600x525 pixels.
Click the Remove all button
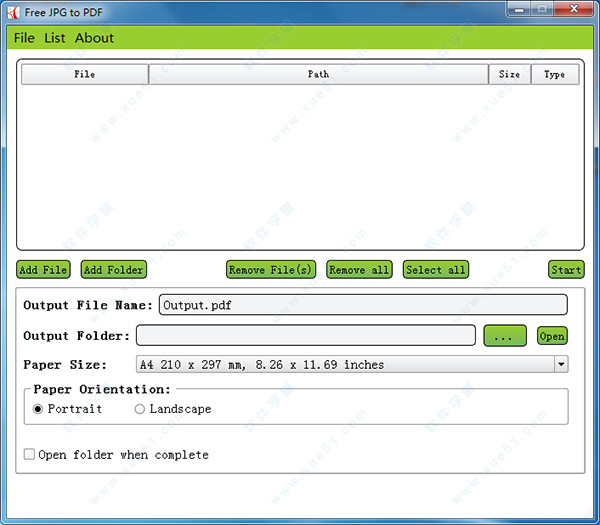point(359,270)
